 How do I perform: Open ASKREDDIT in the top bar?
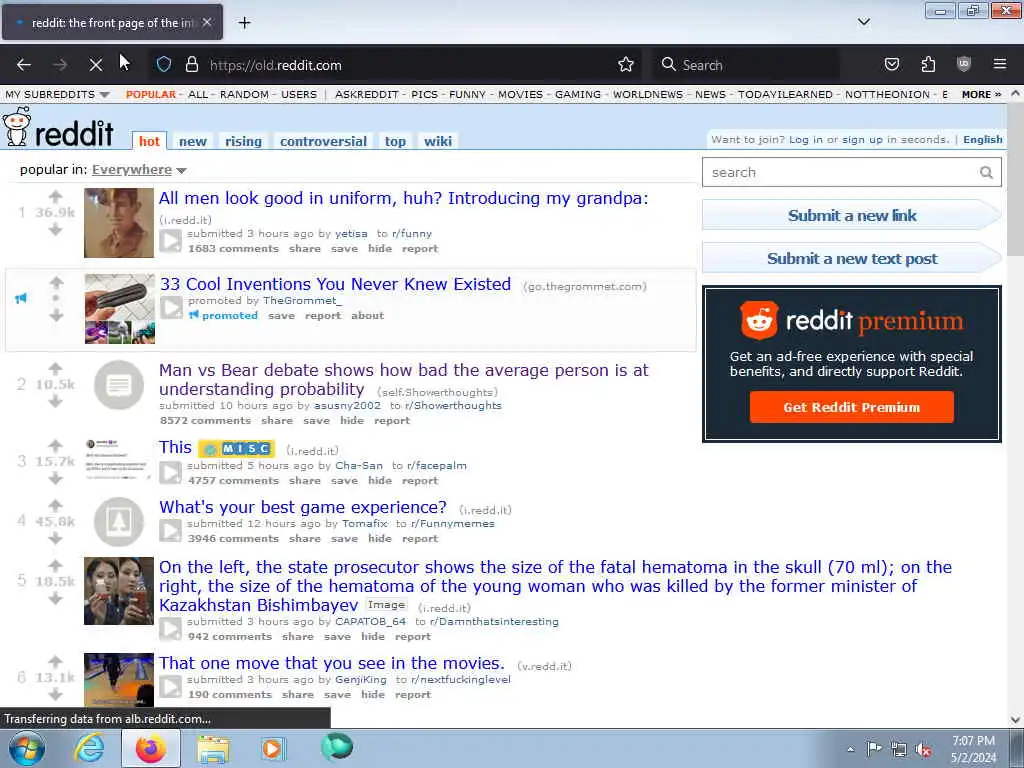click(x=366, y=95)
